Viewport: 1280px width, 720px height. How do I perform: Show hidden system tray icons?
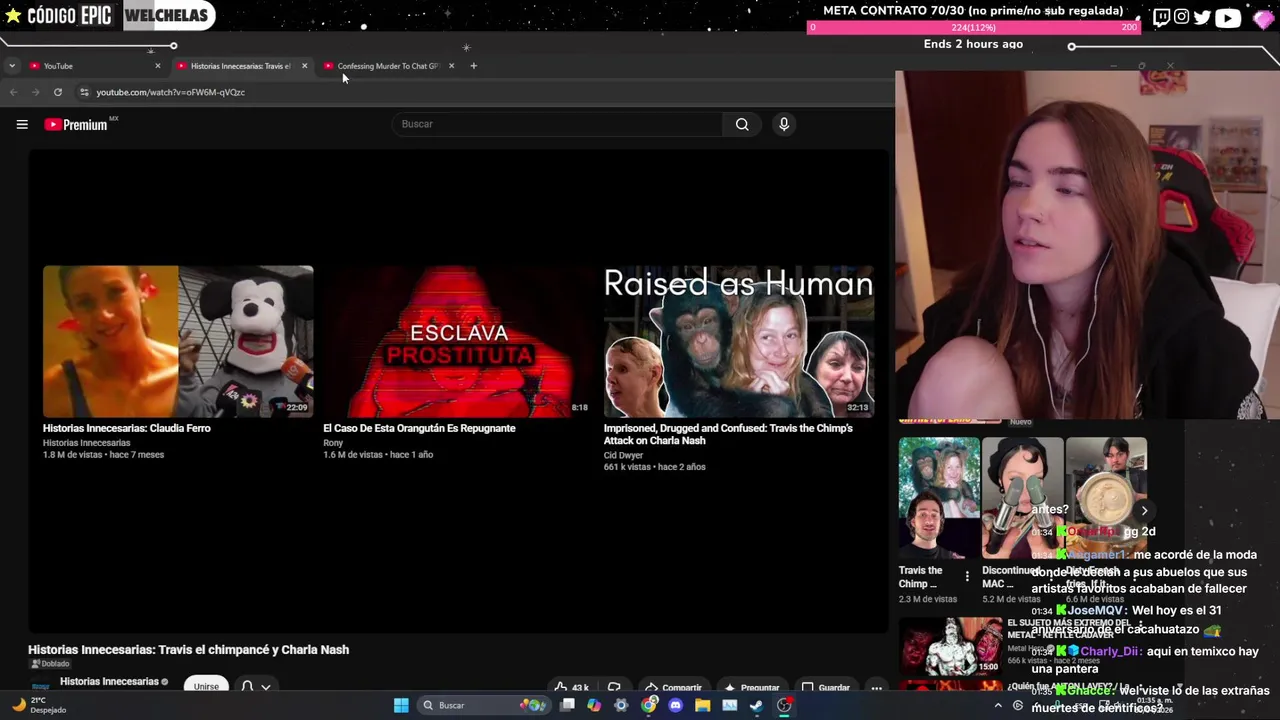[x=997, y=705]
